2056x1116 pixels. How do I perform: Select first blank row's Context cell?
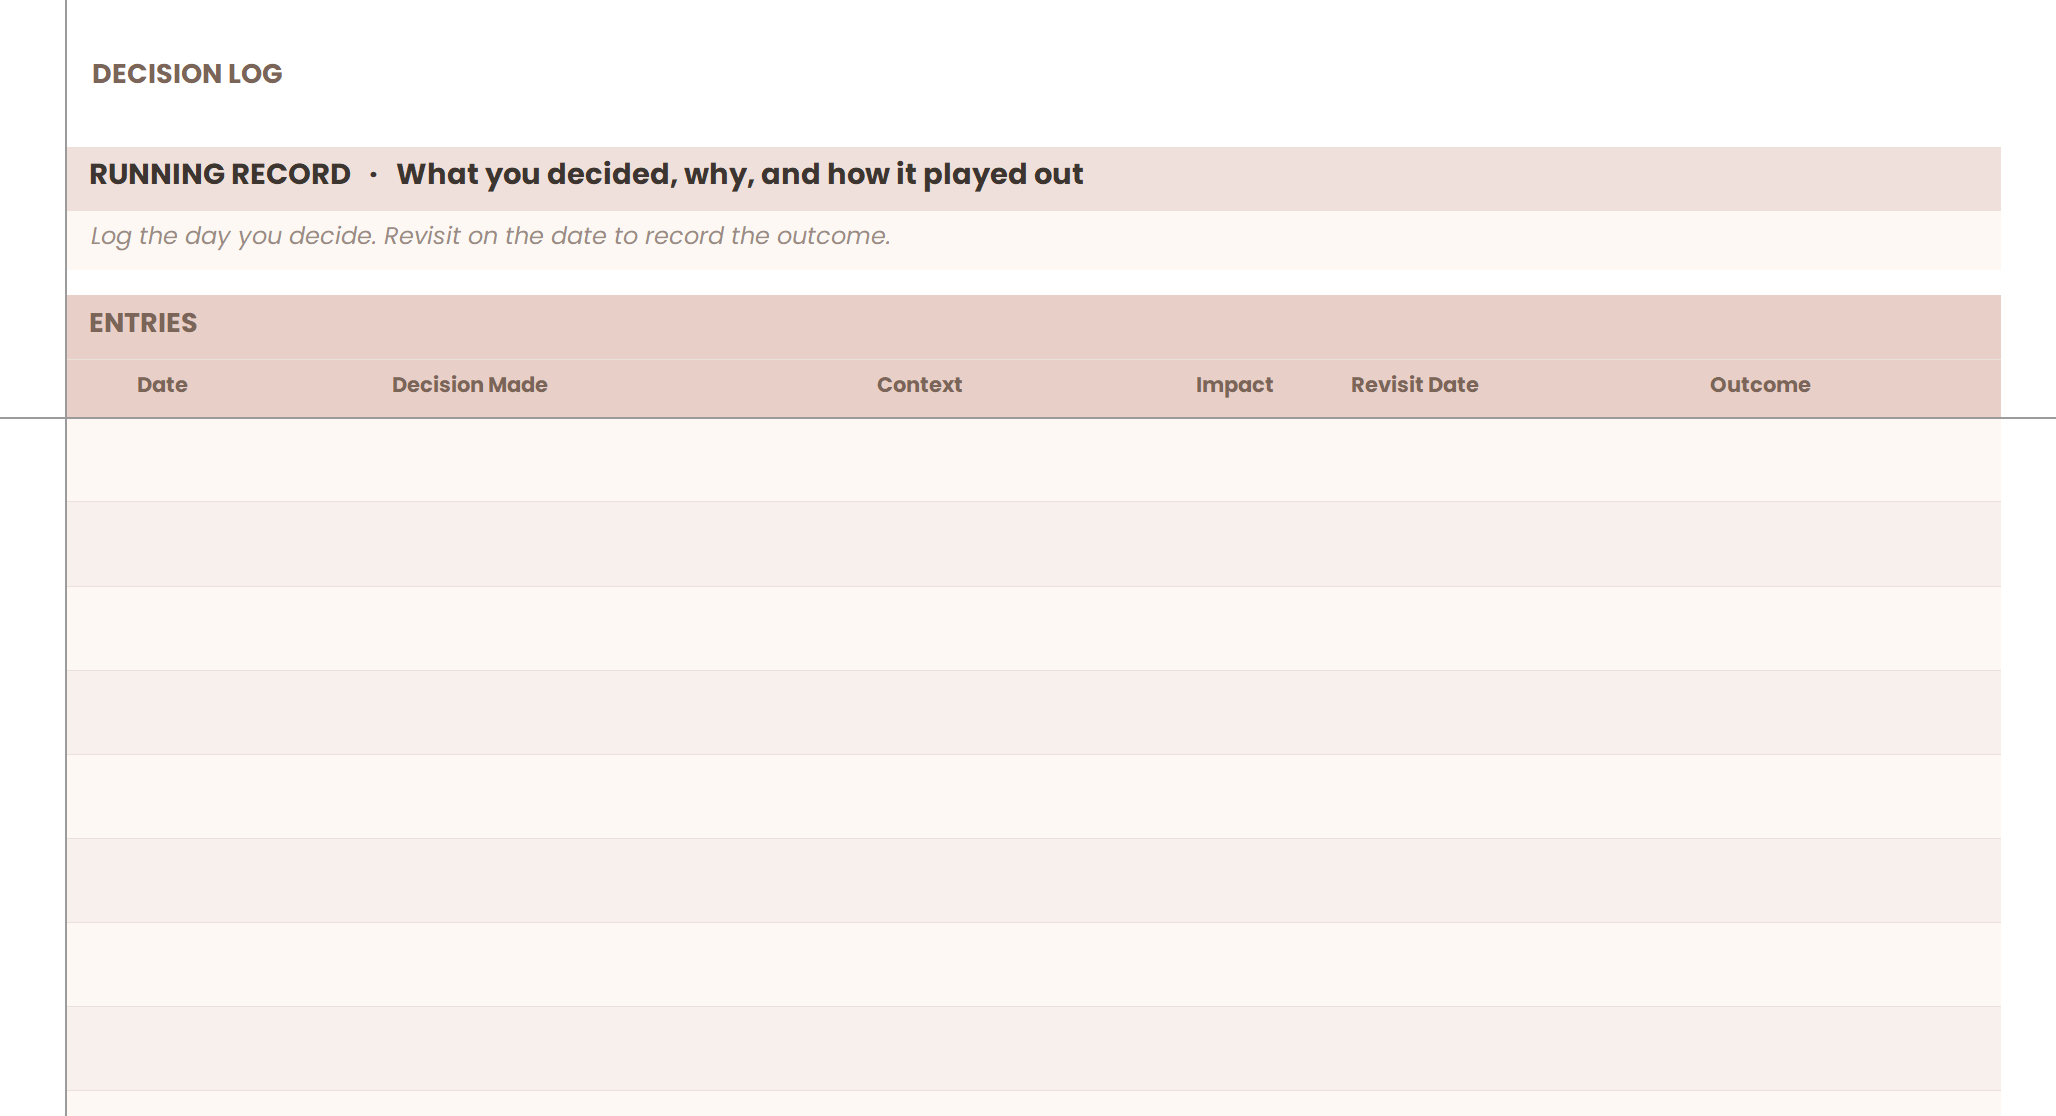(x=919, y=460)
